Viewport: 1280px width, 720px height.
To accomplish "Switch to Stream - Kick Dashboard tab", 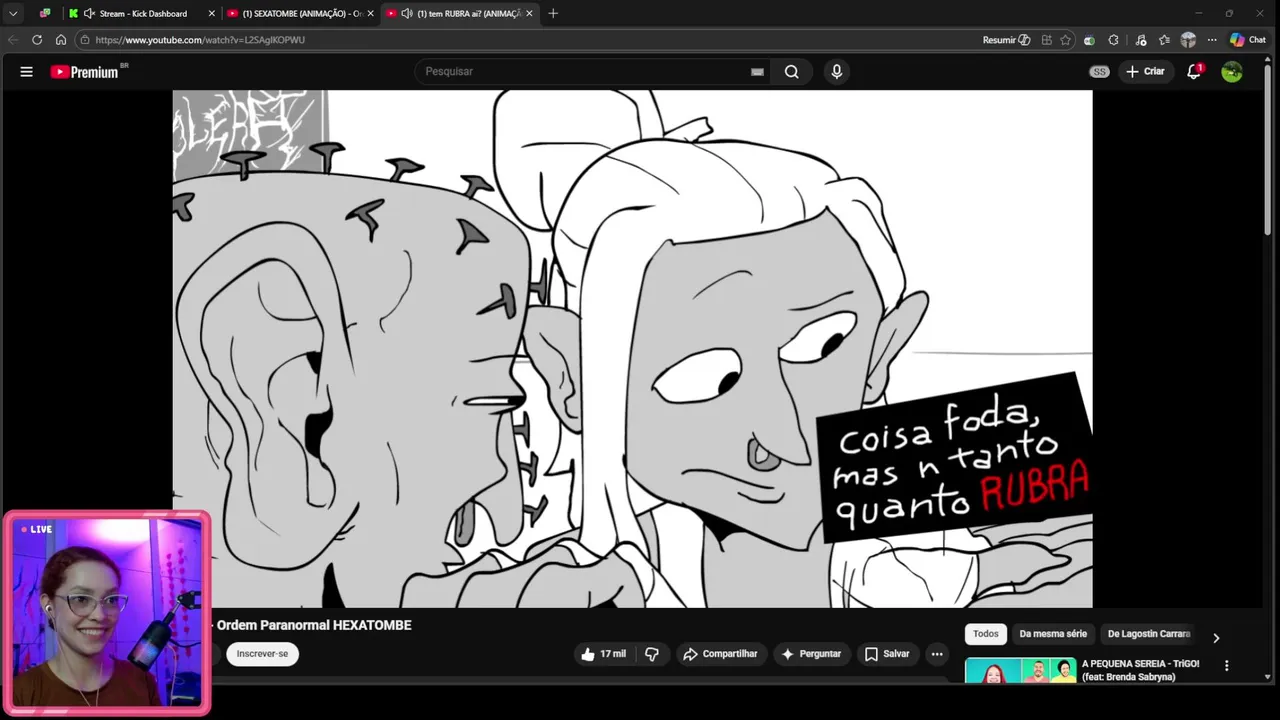I will tap(143, 13).
